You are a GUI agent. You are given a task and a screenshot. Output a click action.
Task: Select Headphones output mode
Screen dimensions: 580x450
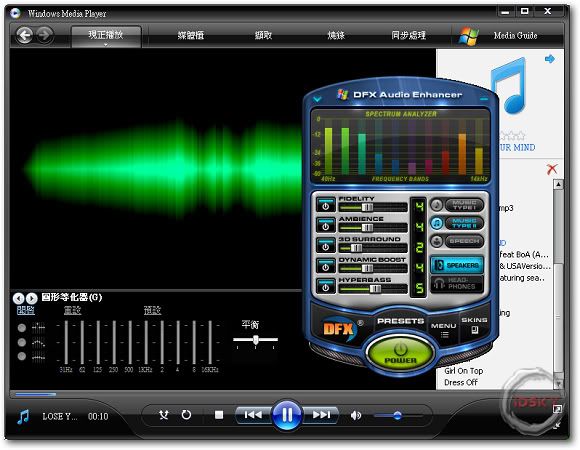(457, 284)
